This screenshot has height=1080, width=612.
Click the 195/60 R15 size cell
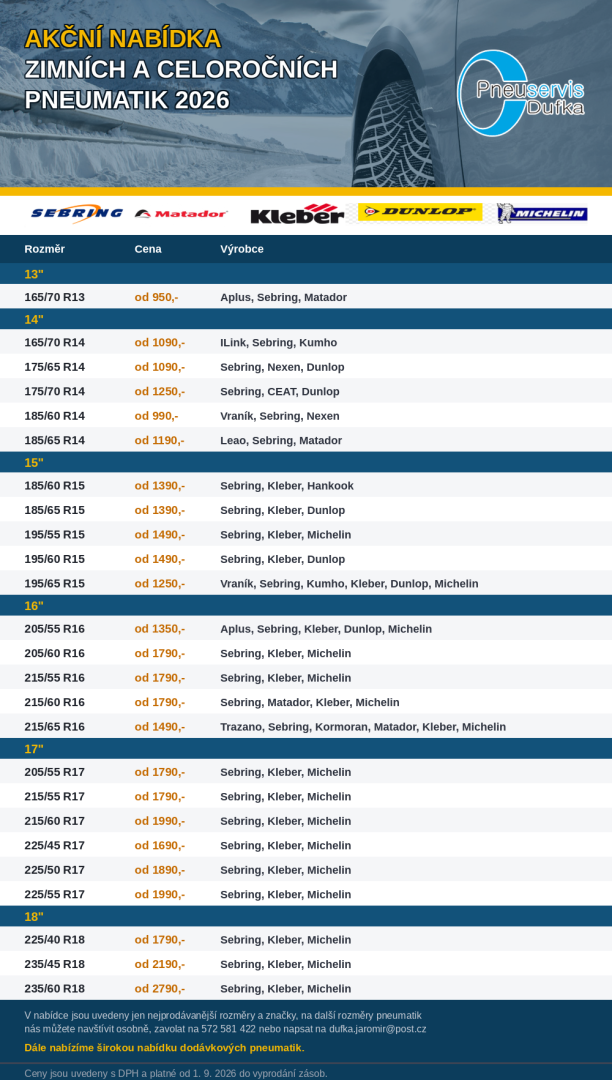click(54, 559)
